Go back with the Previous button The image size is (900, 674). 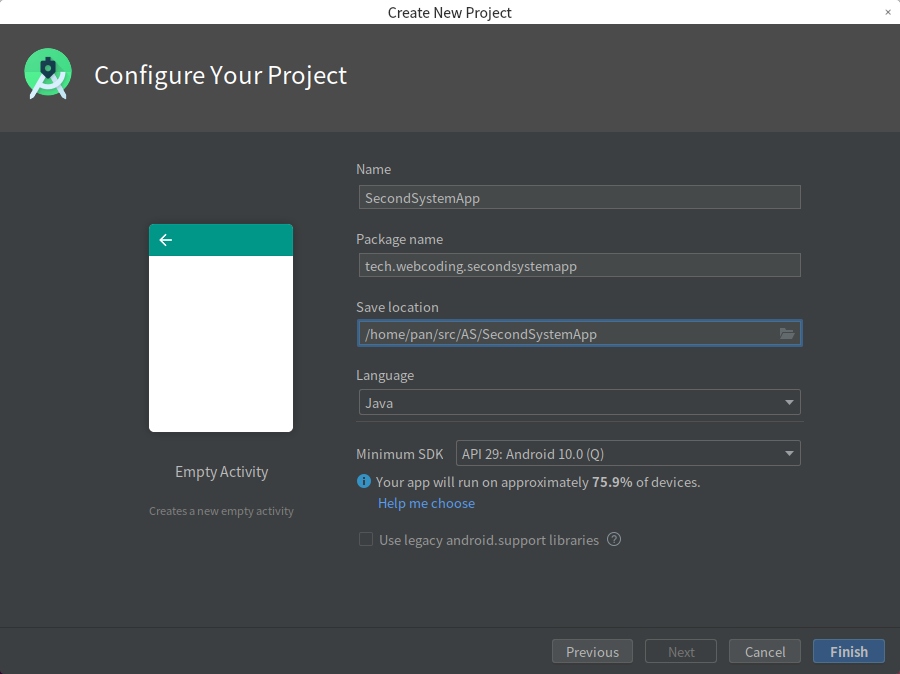pos(592,652)
